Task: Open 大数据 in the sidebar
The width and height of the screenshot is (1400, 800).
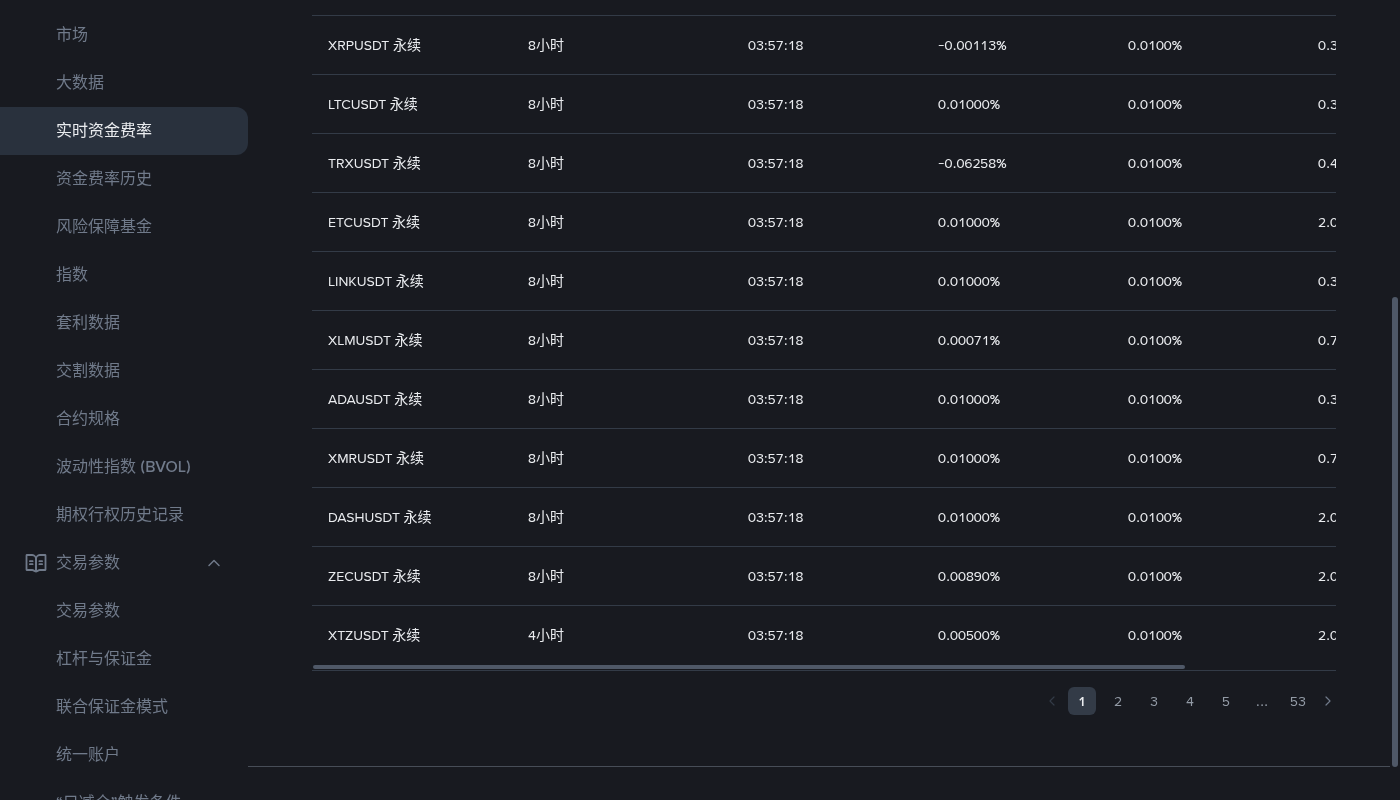Action: coord(80,82)
